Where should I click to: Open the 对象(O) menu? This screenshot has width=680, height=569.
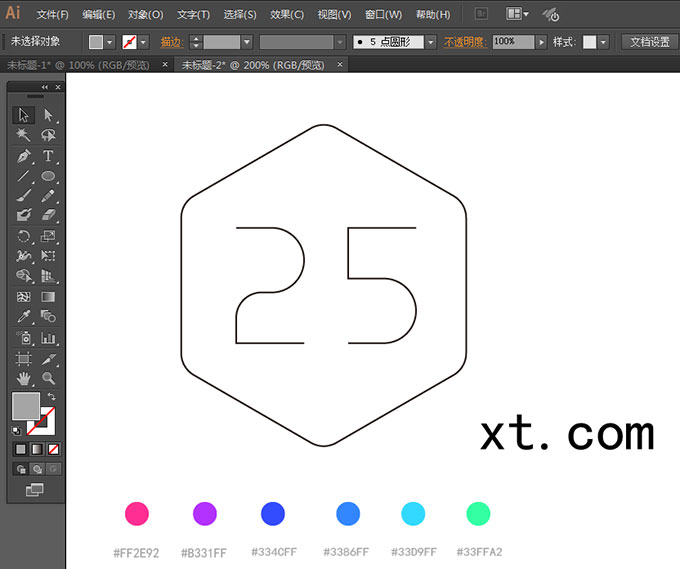click(146, 15)
